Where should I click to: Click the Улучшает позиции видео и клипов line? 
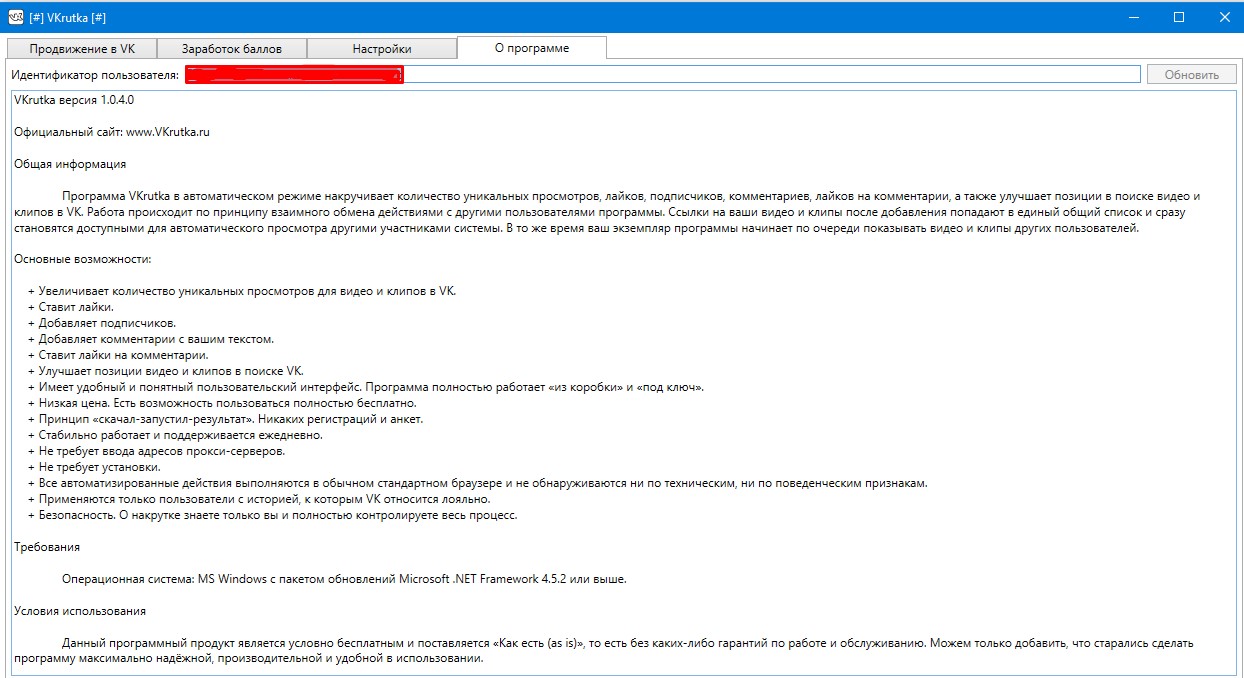coord(165,371)
